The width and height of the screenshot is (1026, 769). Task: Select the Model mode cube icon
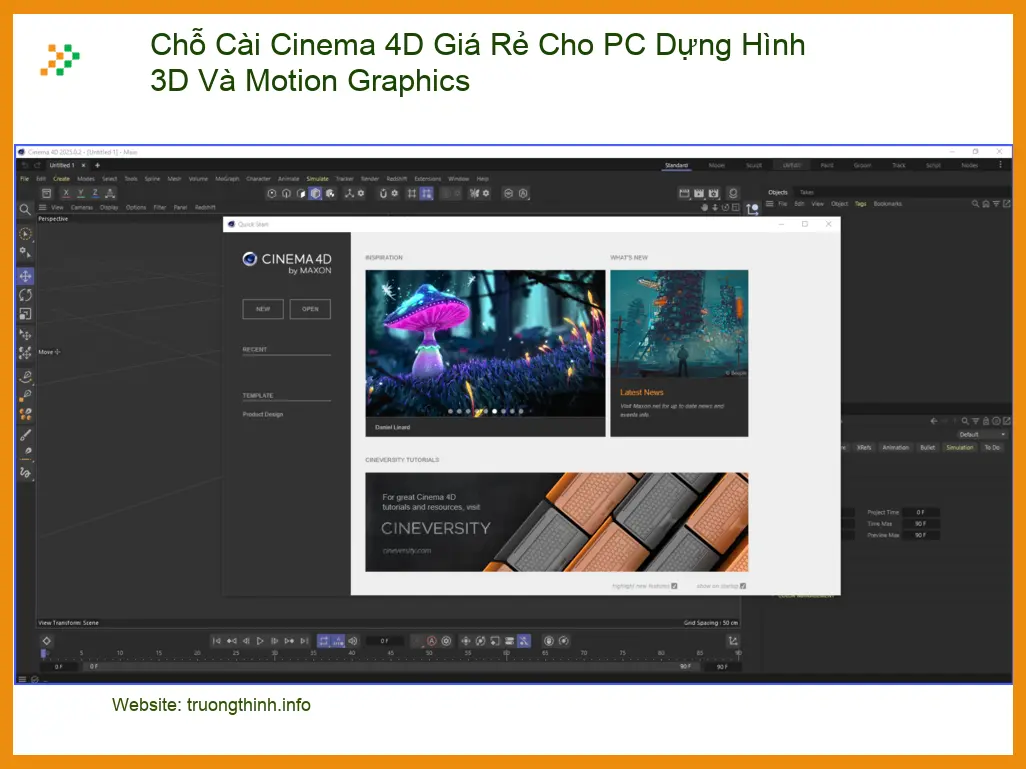point(315,193)
